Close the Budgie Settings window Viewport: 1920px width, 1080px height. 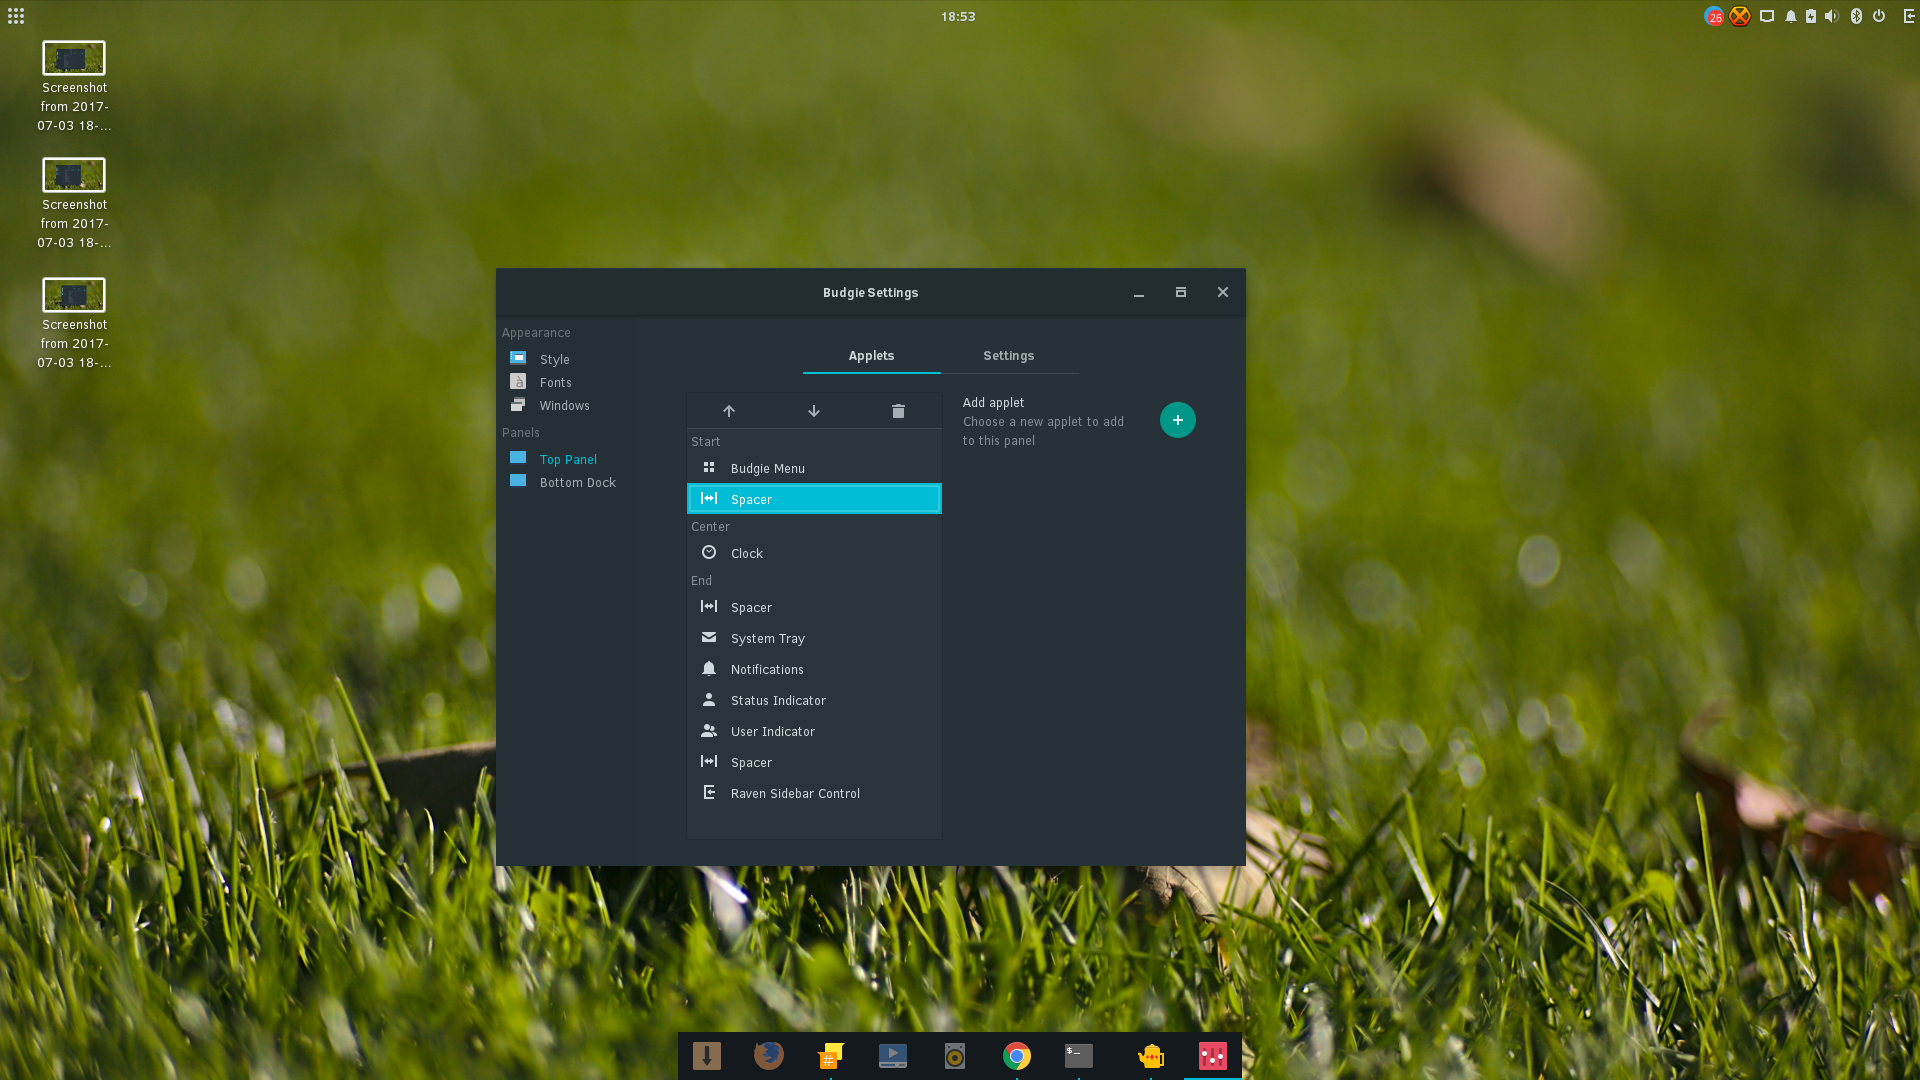tap(1223, 292)
